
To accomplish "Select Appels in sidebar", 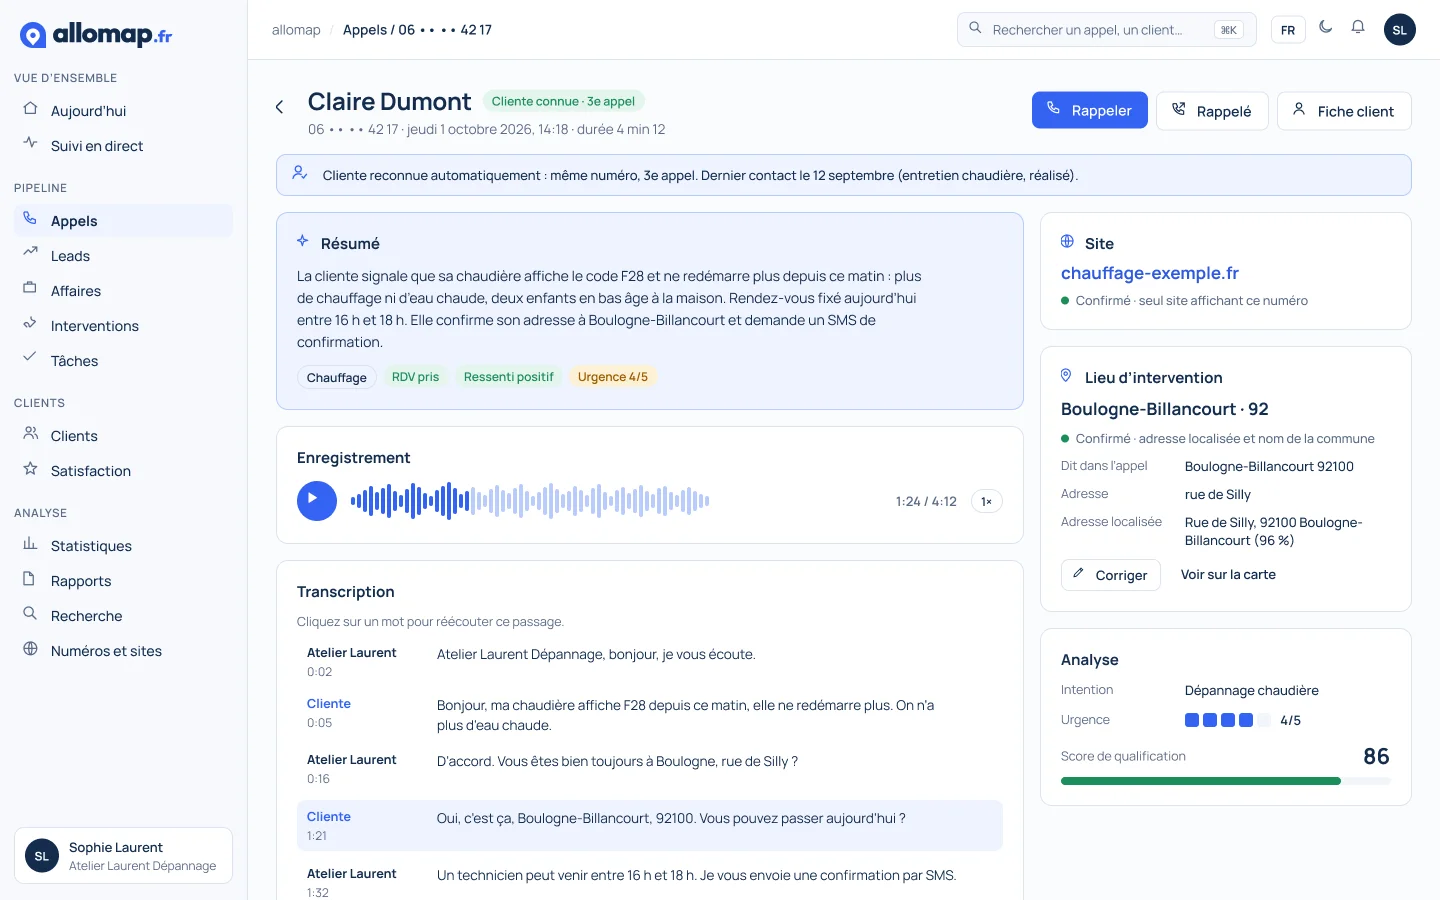I will [x=123, y=221].
